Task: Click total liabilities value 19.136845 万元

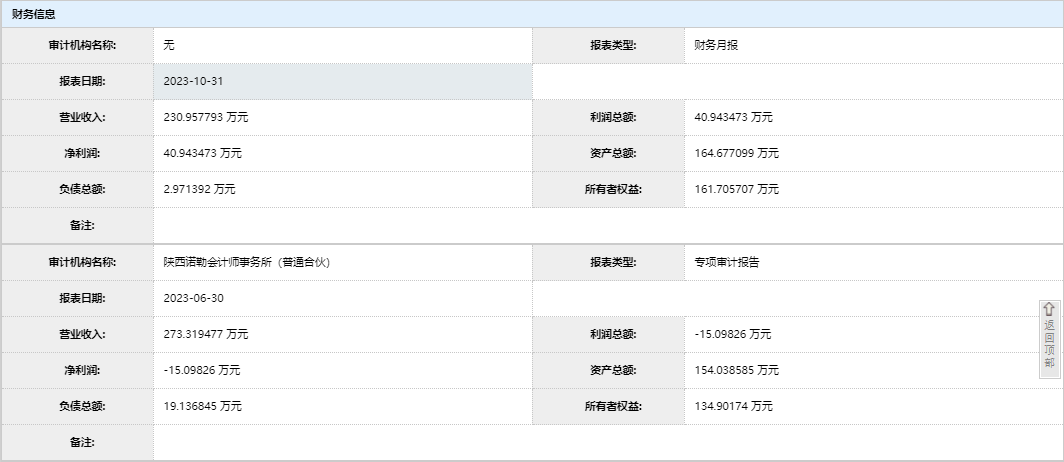Action: [202, 406]
